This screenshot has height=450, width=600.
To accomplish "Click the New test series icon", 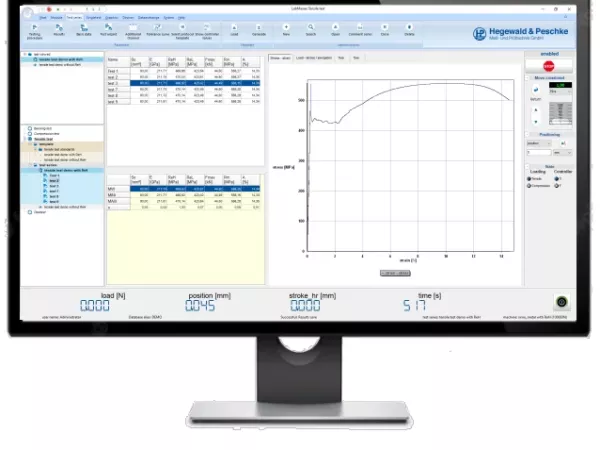I will (287, 32).
